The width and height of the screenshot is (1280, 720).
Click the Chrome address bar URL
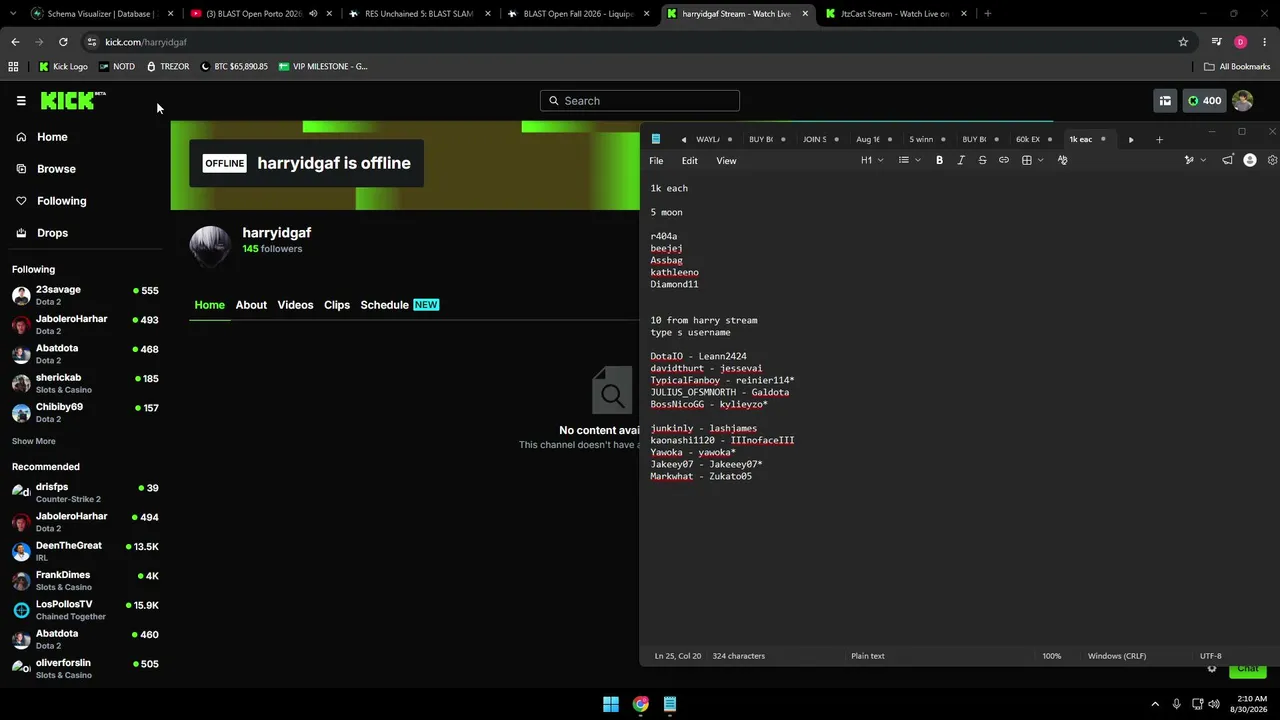(x=146, y=42)
